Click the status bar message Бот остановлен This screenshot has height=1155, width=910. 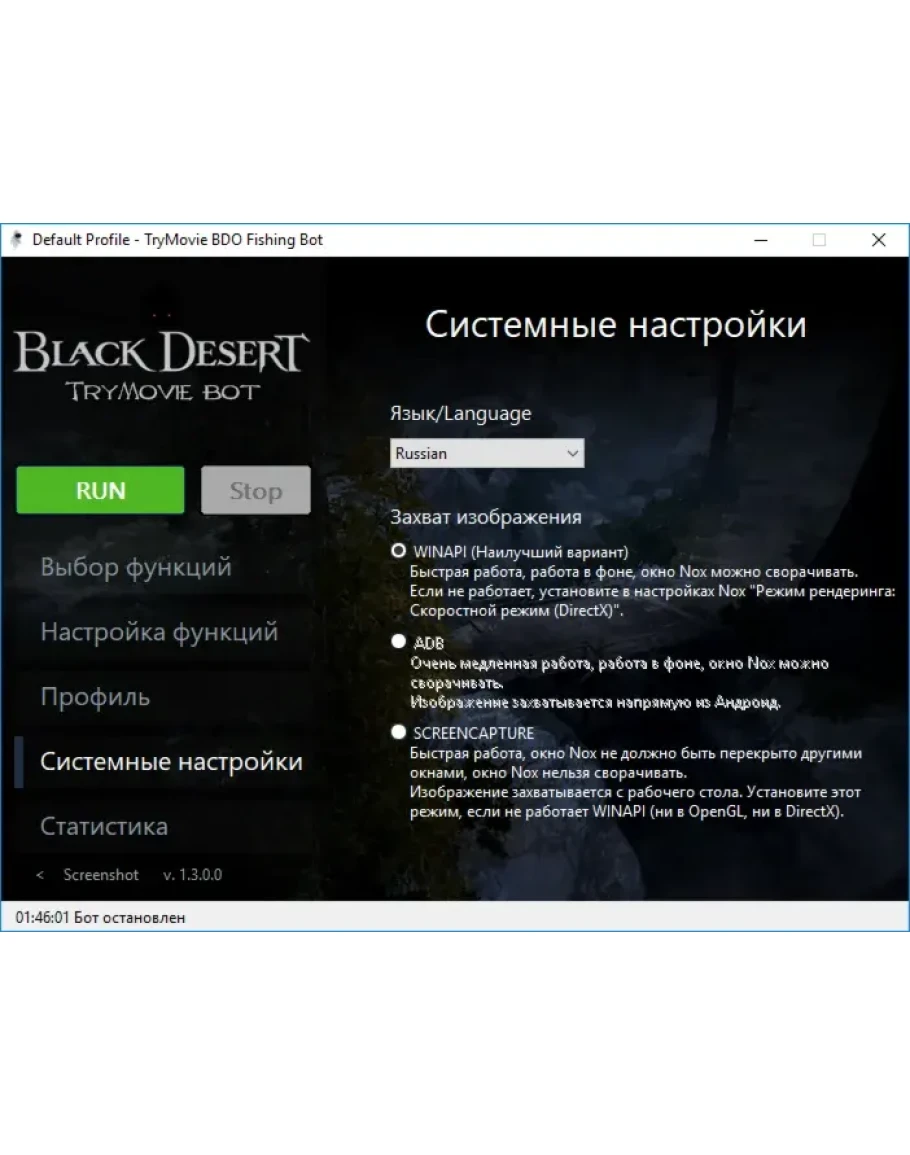[130, 917]
